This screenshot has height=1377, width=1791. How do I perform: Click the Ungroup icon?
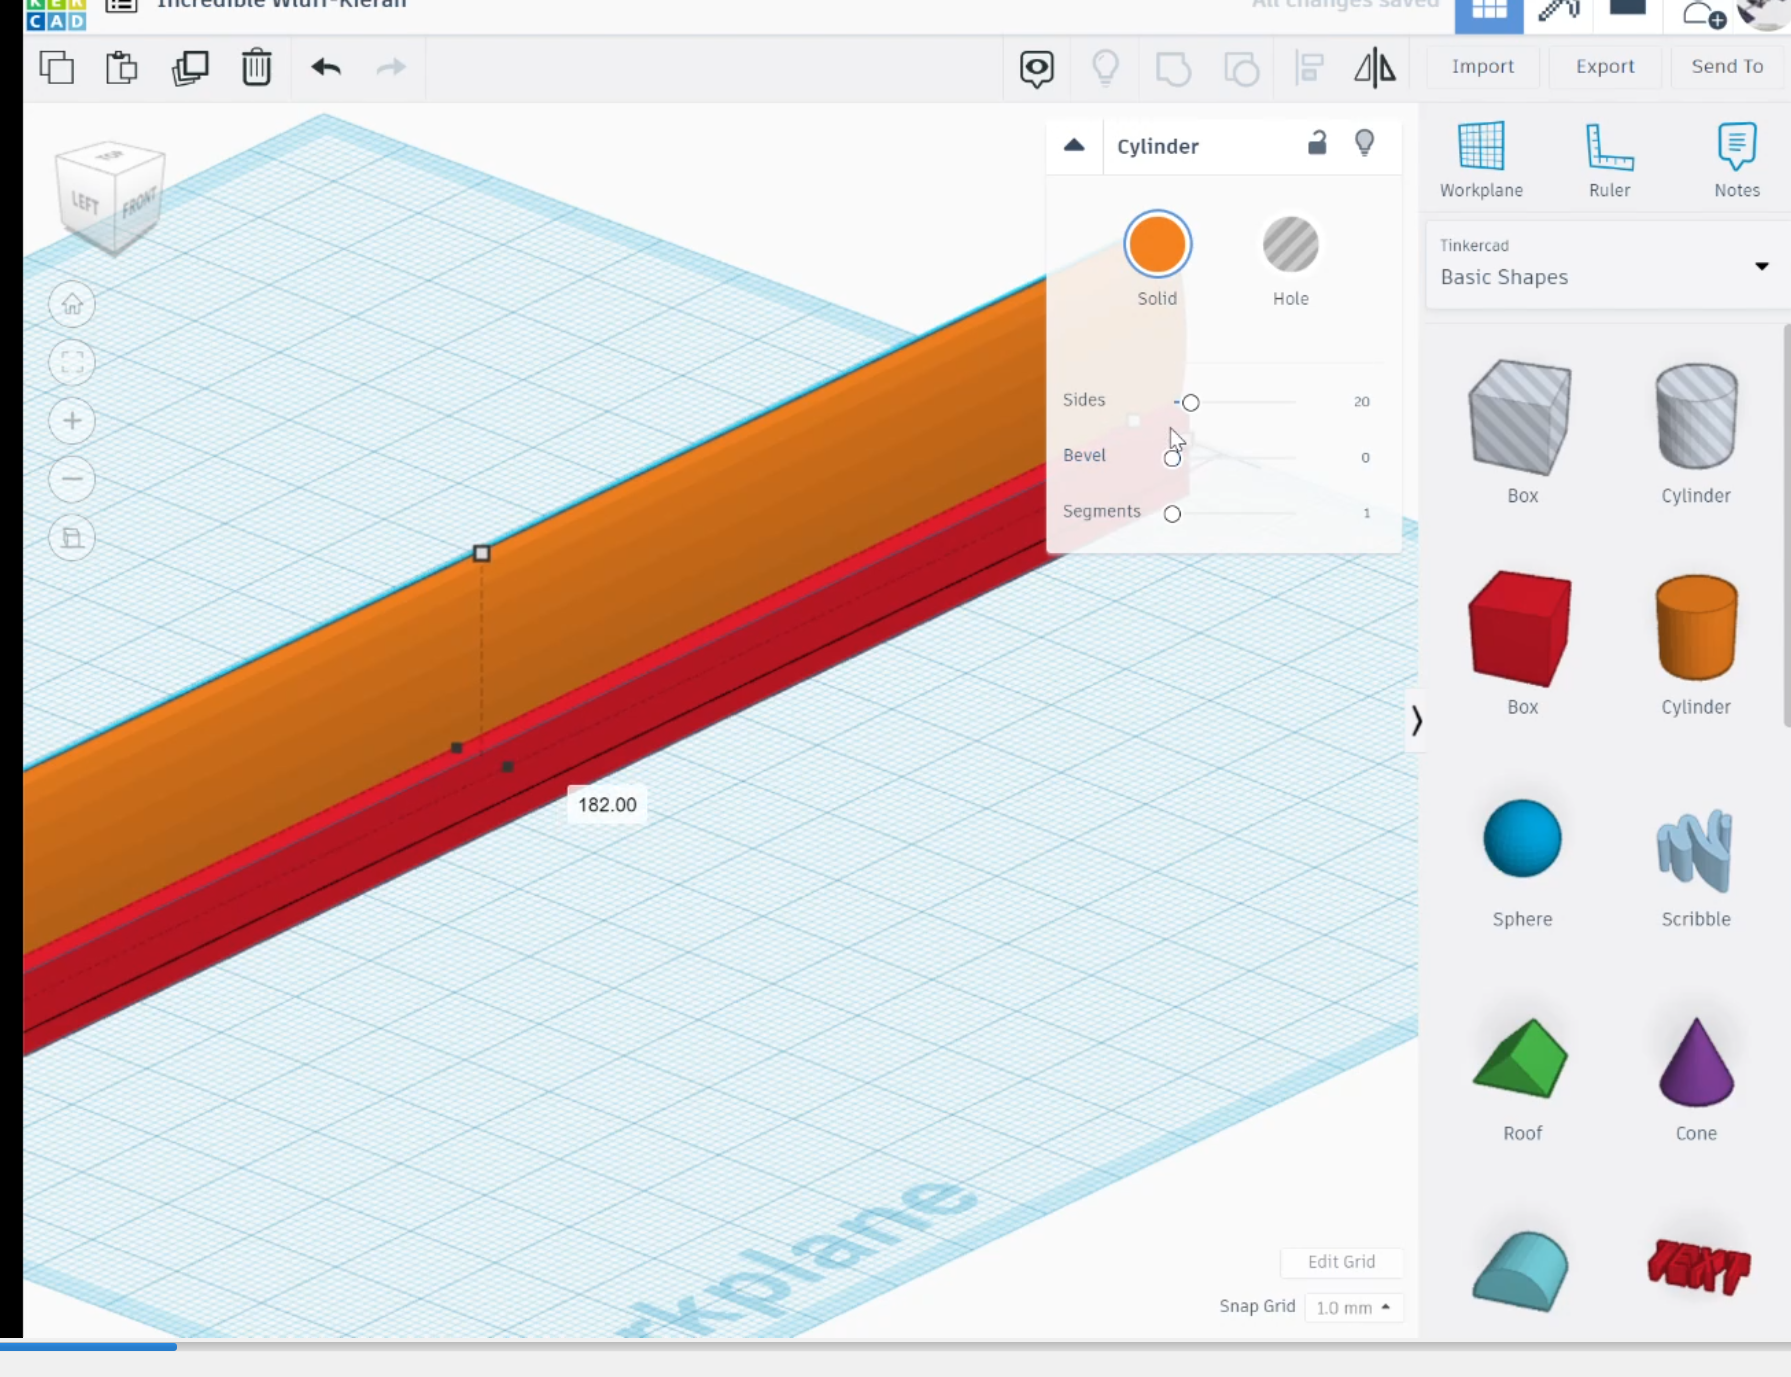1241,68
